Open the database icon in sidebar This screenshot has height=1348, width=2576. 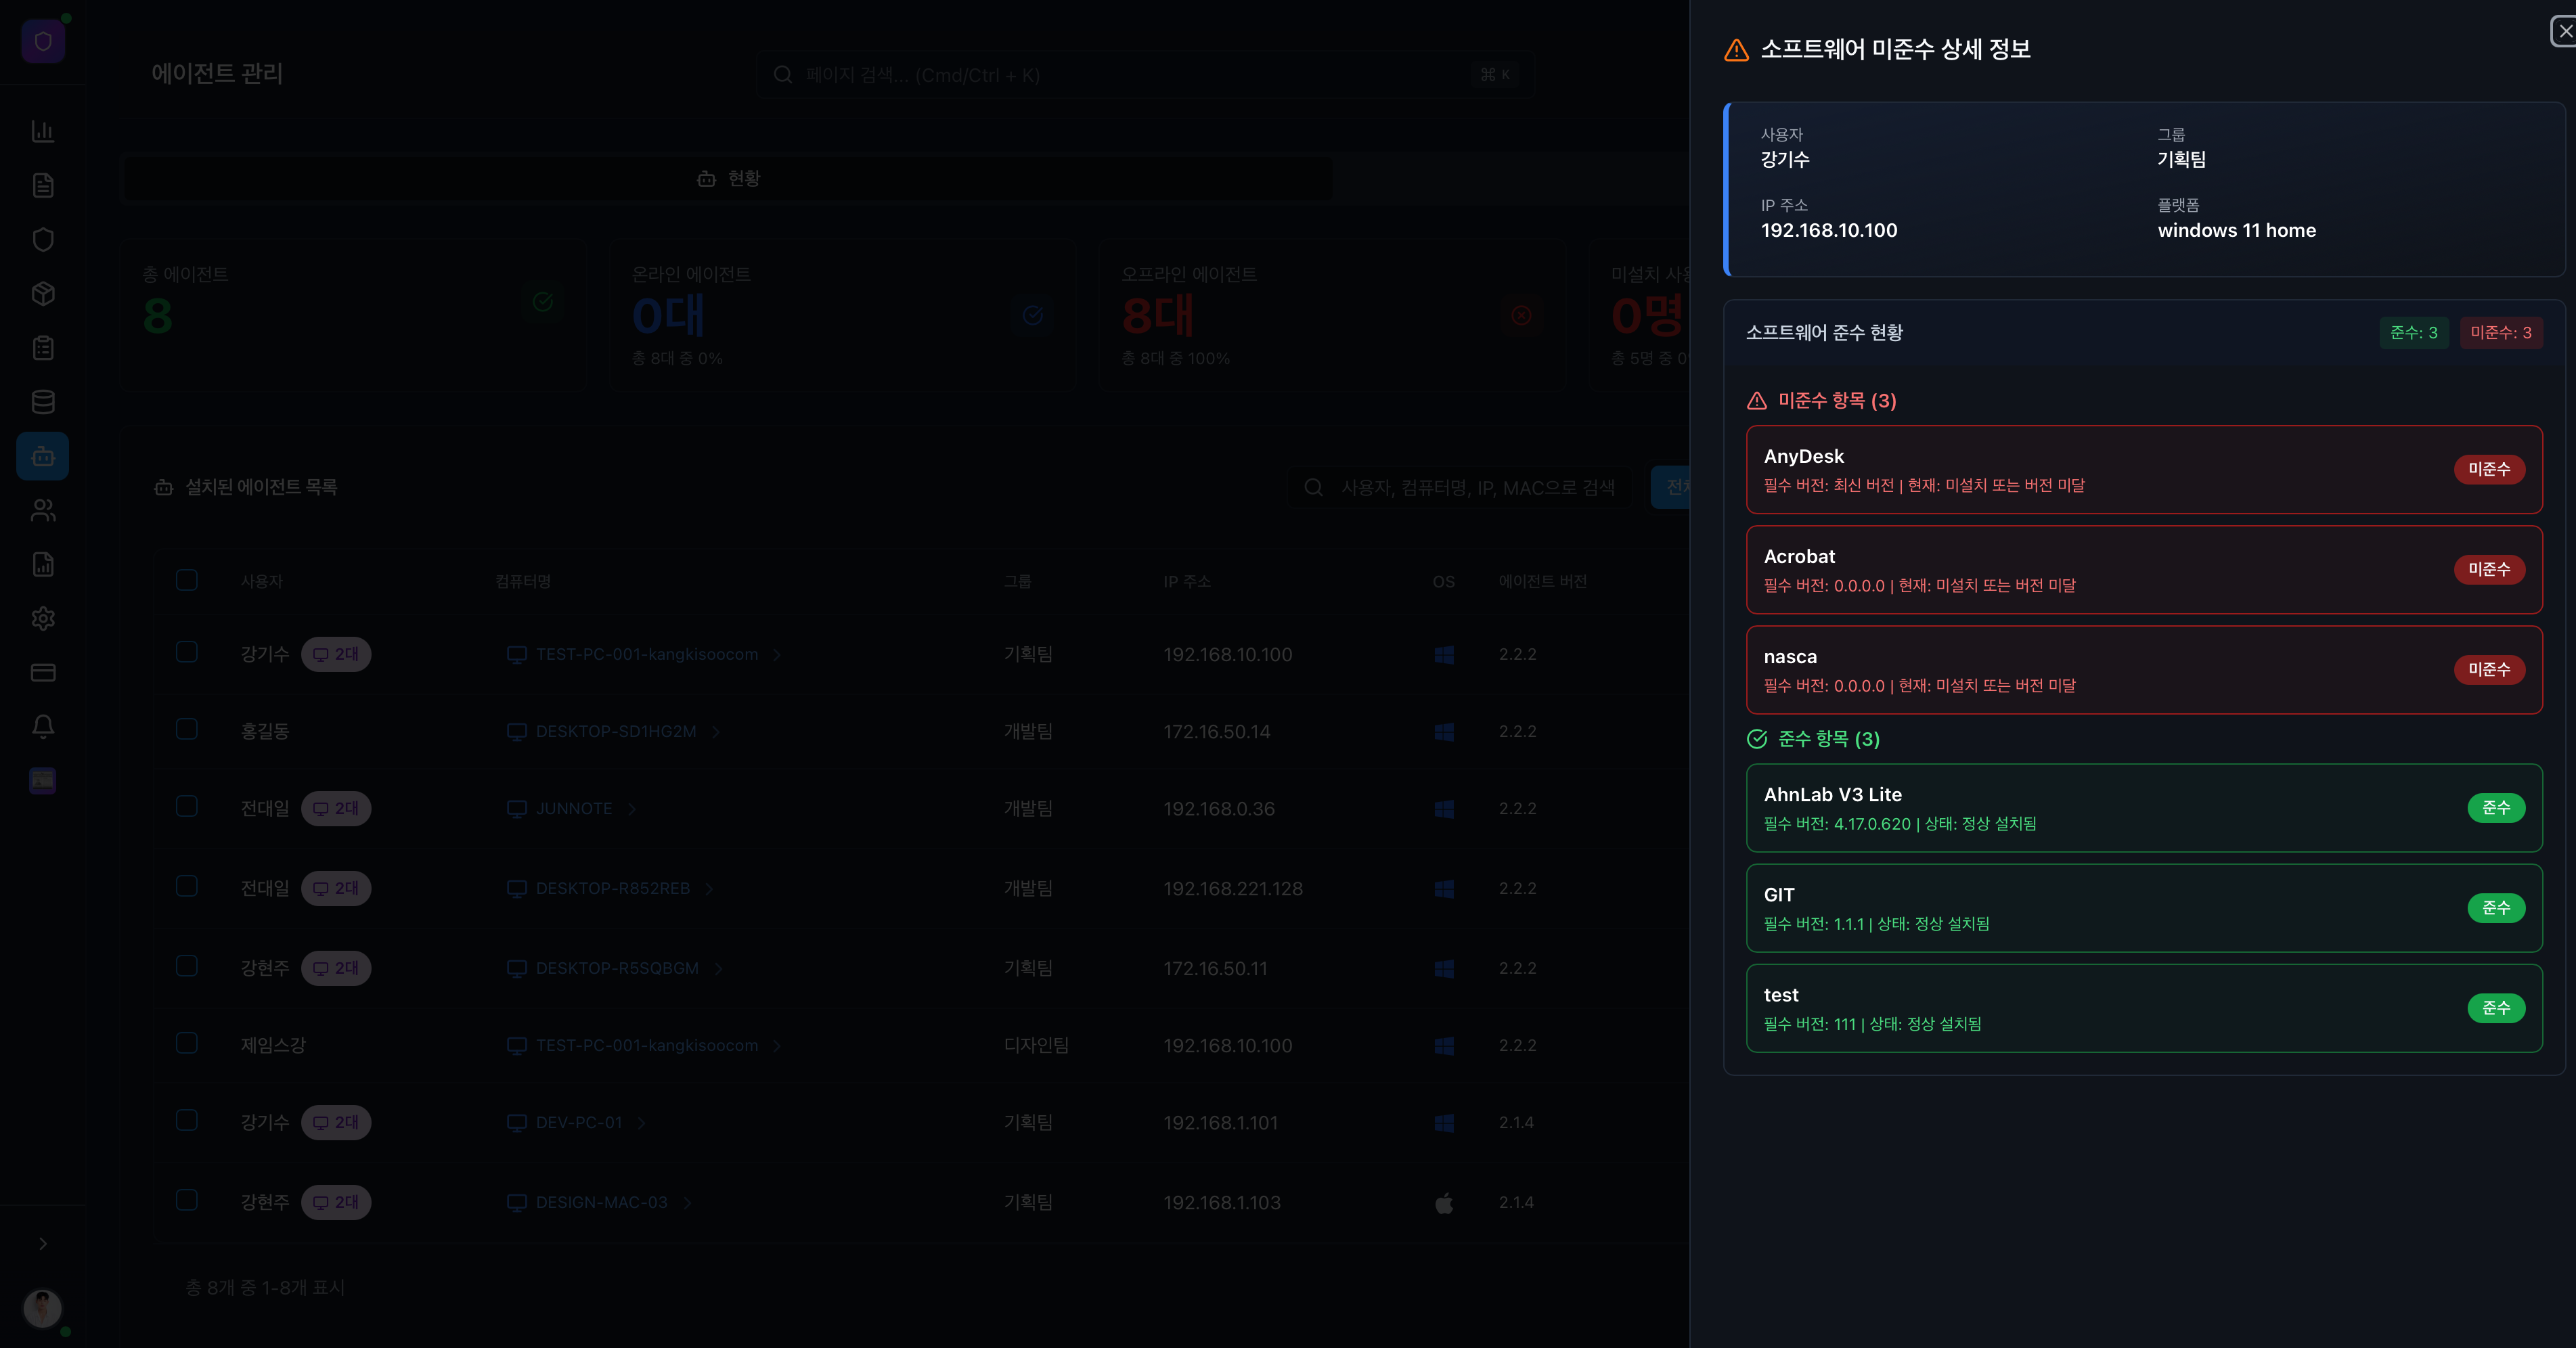click(x=43, y=402)
